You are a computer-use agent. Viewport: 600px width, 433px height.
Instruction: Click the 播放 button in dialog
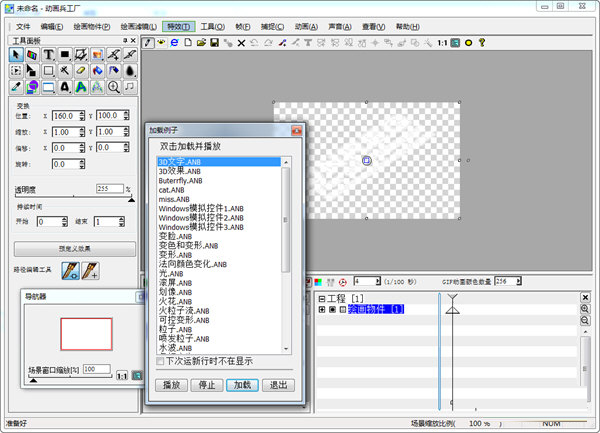(171, 384)
